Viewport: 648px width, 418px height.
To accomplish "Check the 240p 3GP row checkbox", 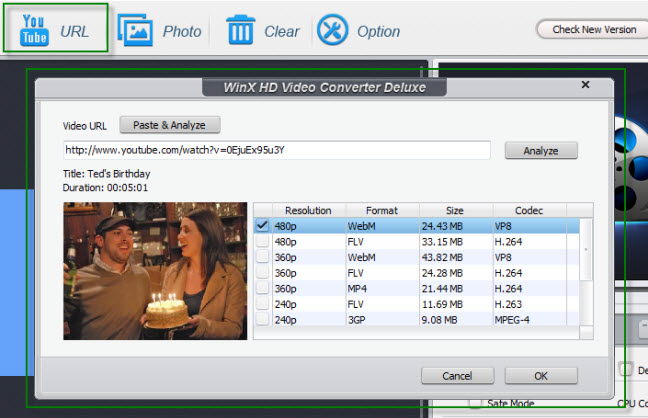I will click(x=262, y=319).
